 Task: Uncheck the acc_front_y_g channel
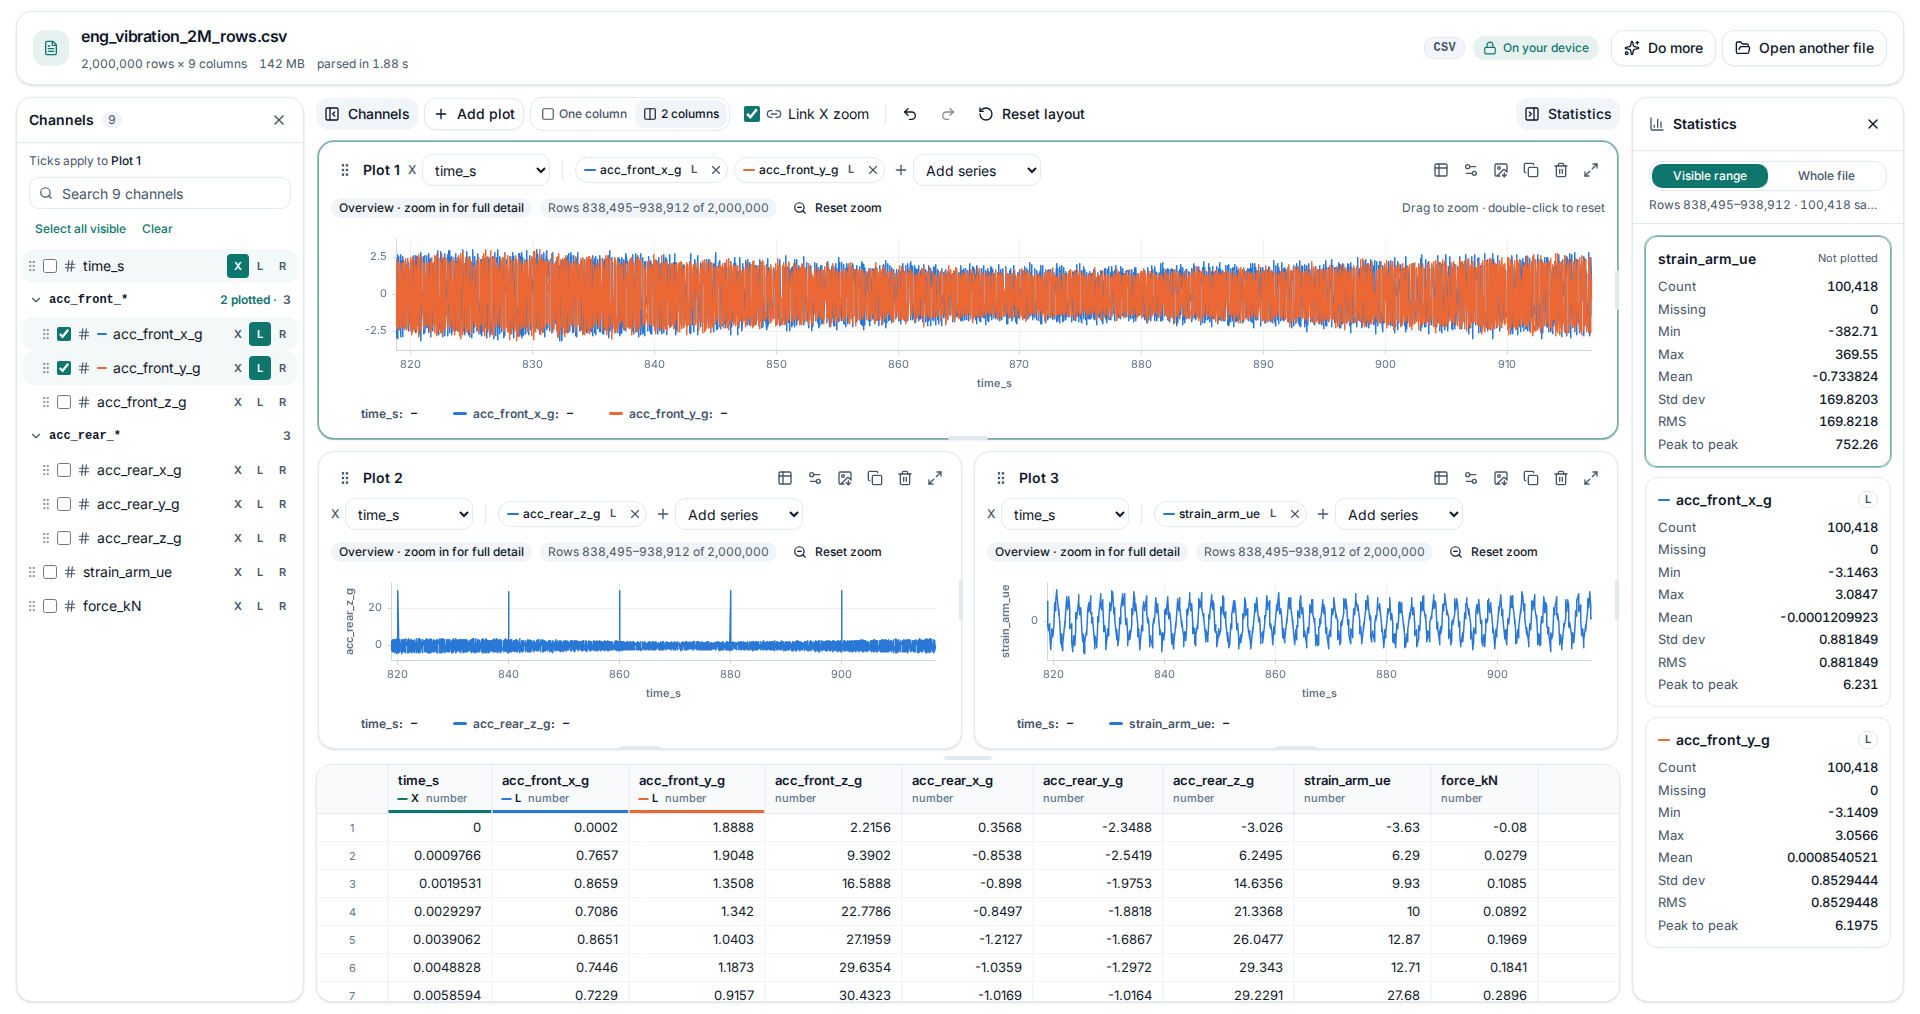64,368
